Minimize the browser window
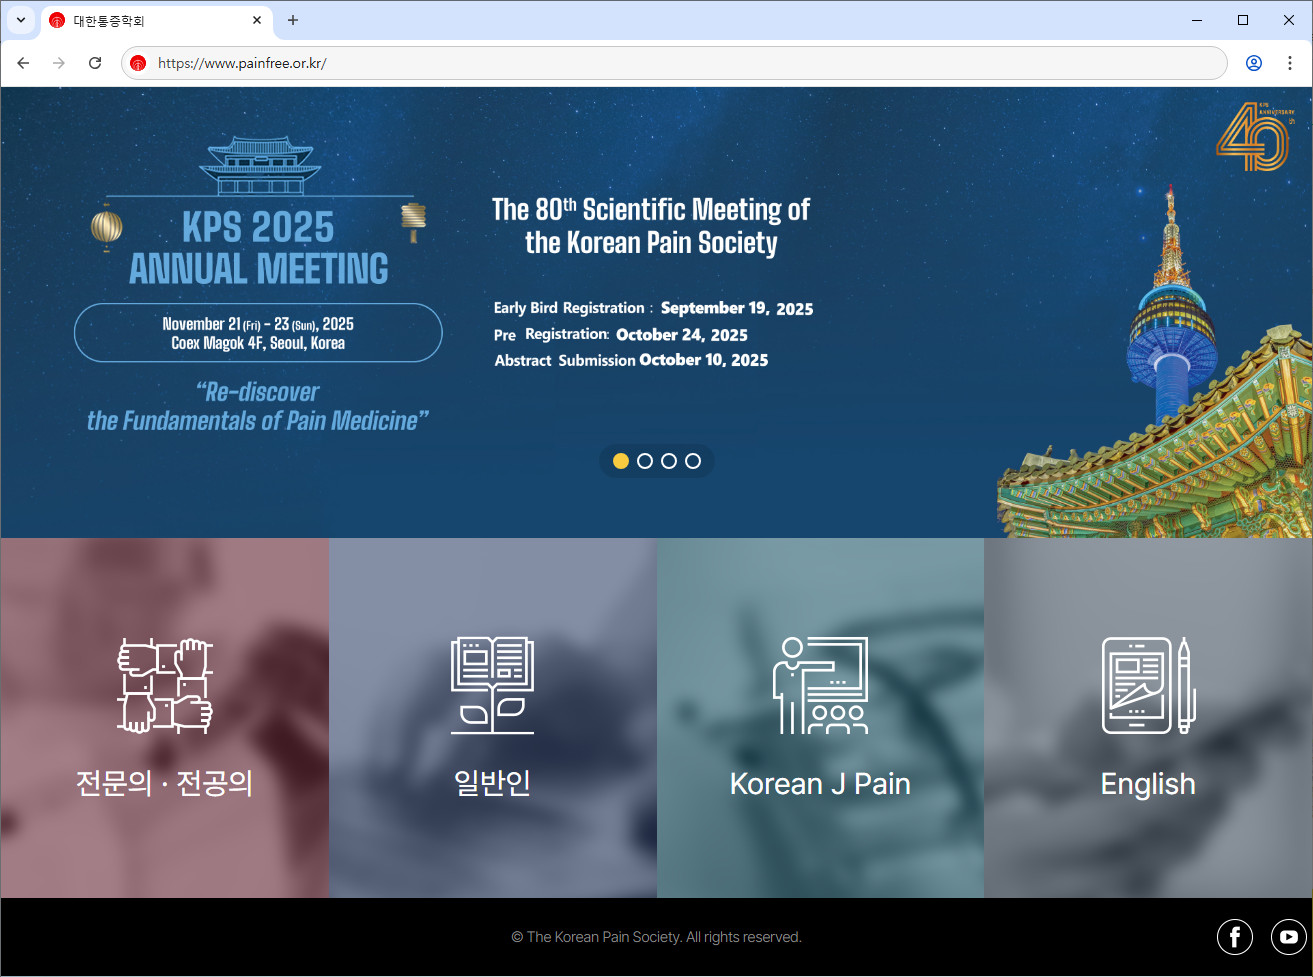1313x977 pixels. [1197, 20]
